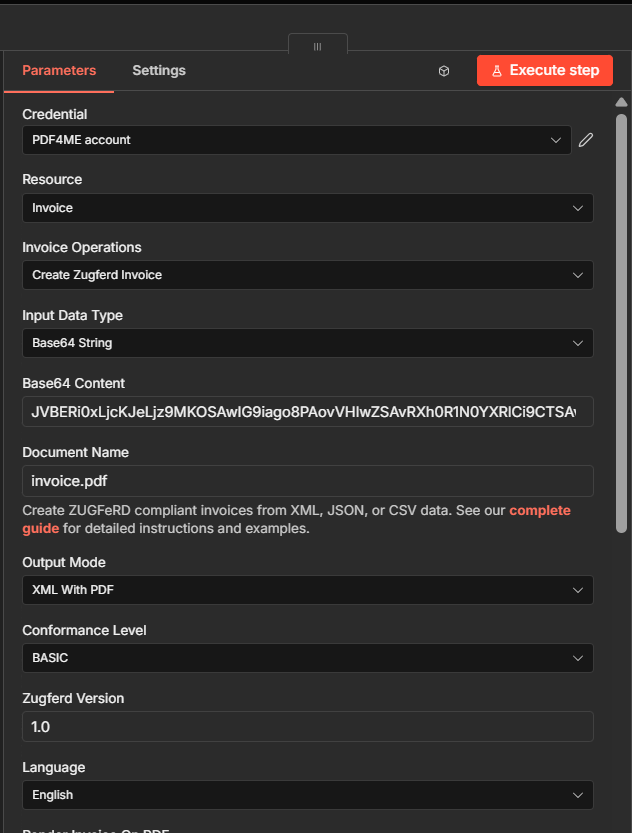Image resolution: width=632 pixels, height=833 pixels.
Task: Click the Zugferd Version field showing 1.0
Action: (x=307, y=726)
